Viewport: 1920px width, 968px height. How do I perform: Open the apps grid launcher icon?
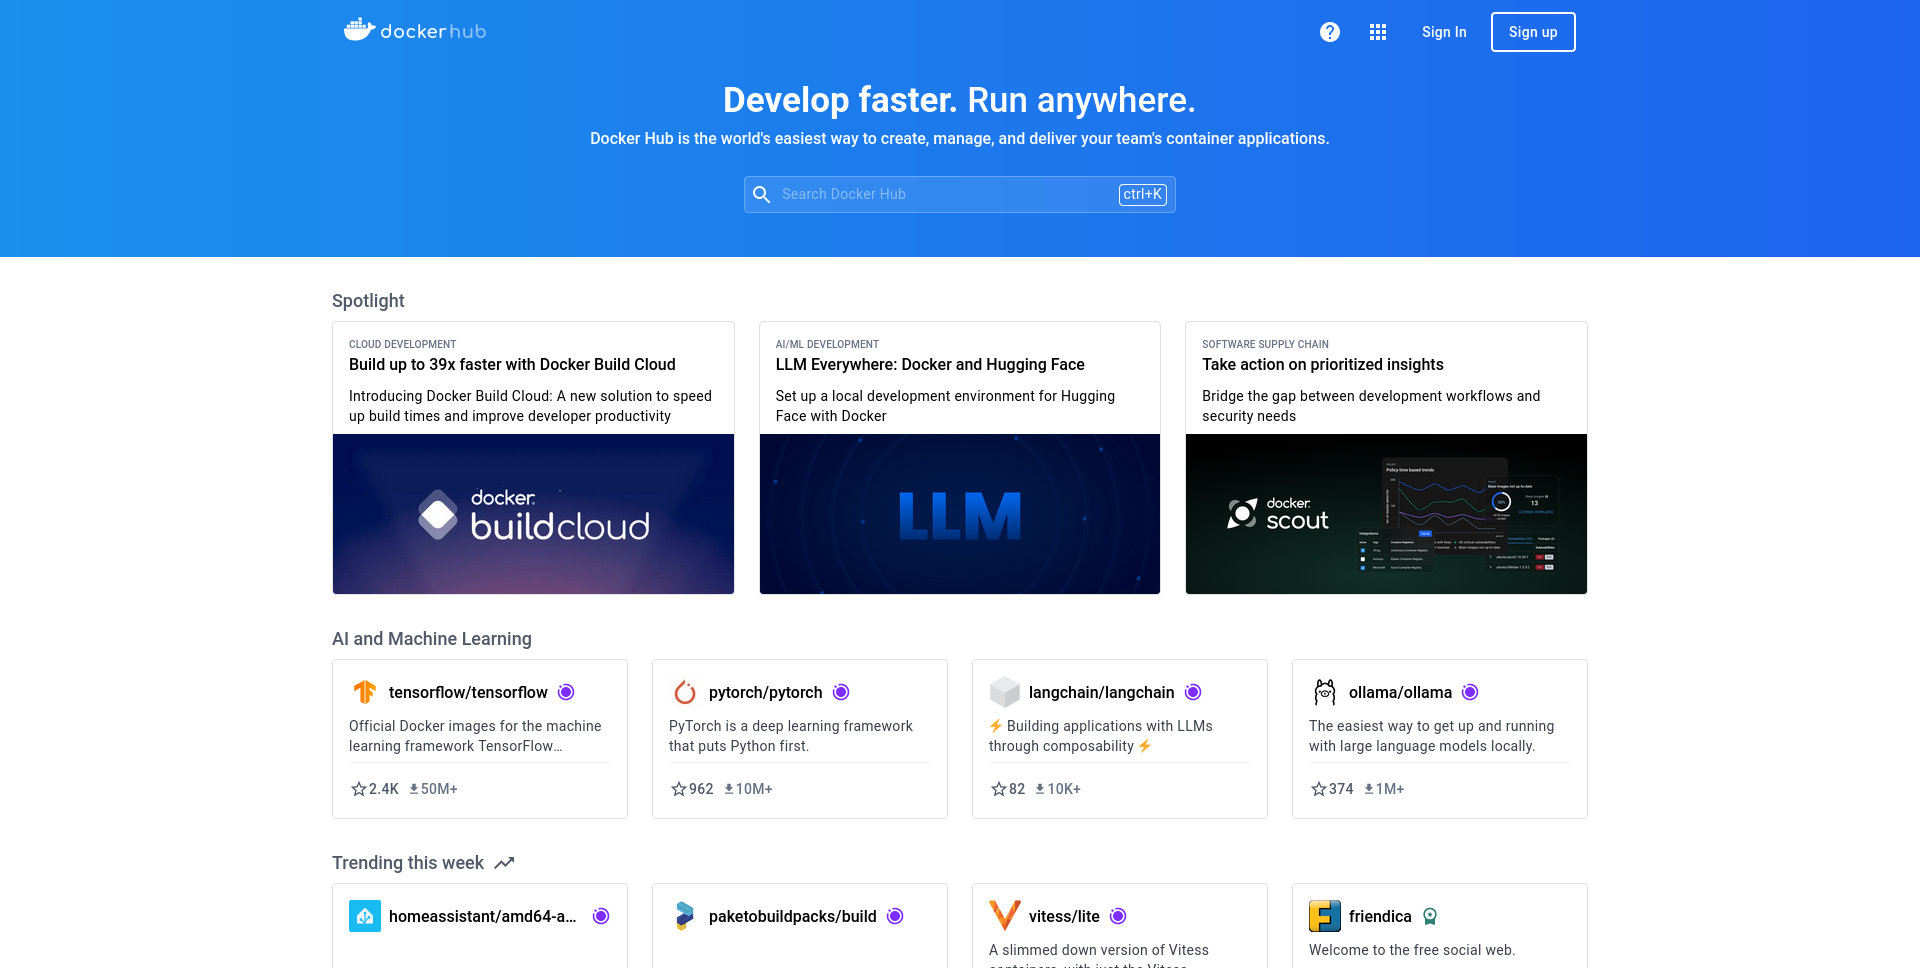[x=1378, y=32]
